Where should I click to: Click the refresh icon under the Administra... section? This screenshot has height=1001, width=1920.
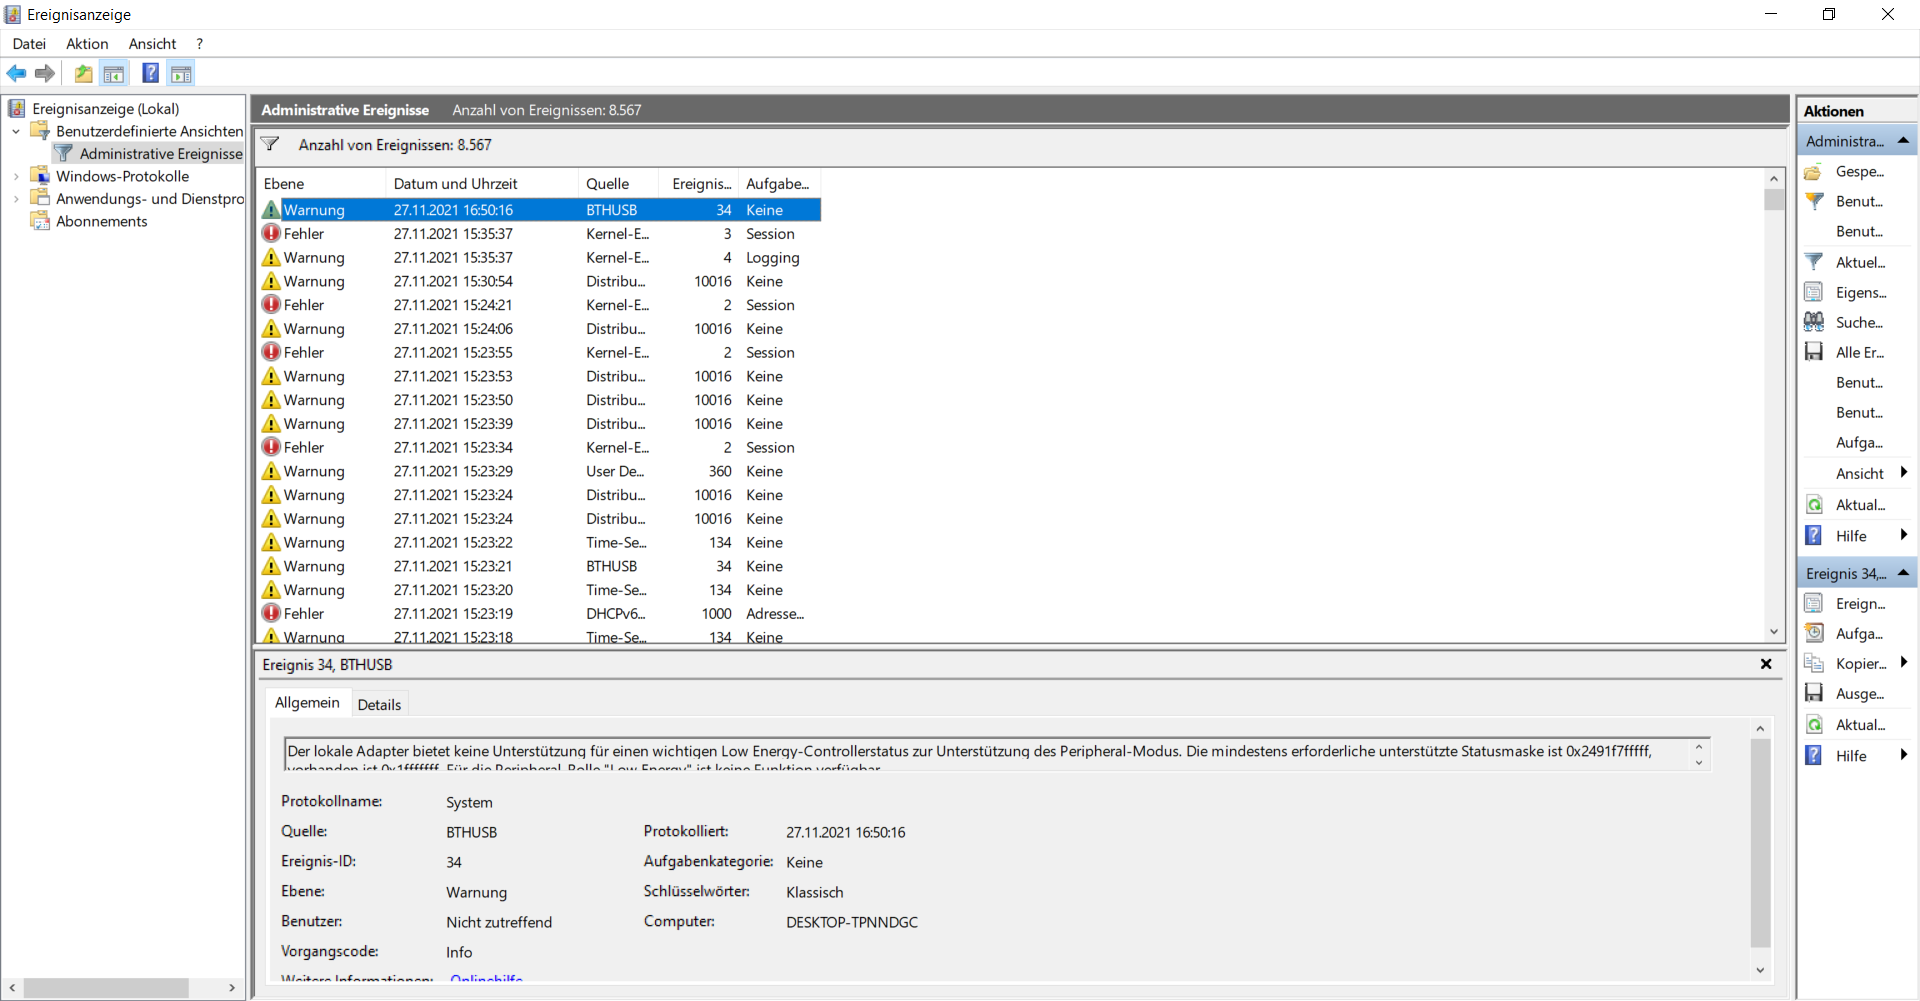point(1813,505)
